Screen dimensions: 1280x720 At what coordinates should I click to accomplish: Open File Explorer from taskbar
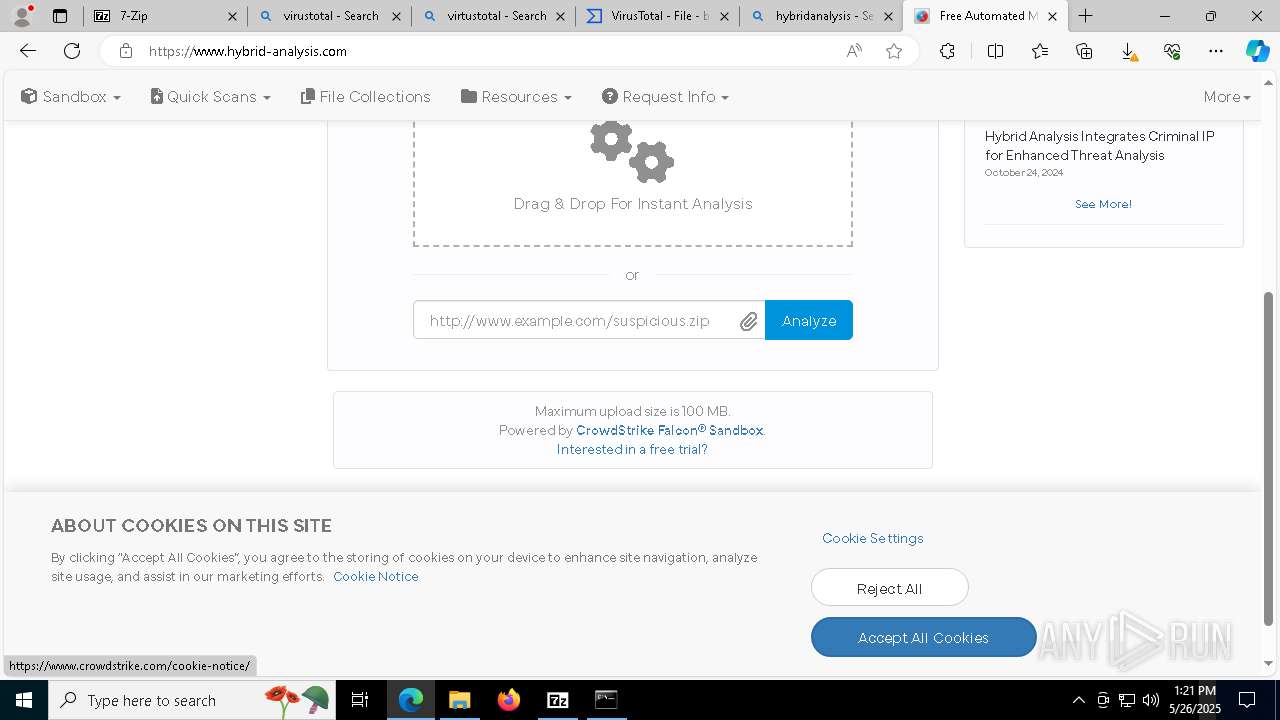(x=459, y=700)
